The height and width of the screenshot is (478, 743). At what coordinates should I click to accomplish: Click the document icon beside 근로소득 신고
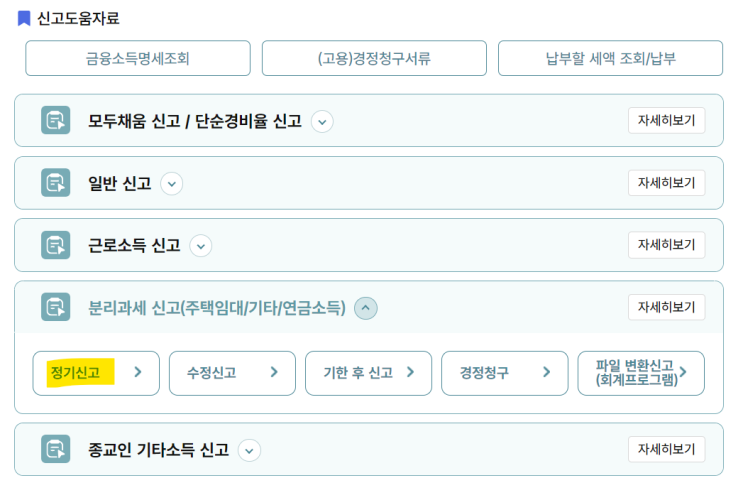click(x=56, y=245)
